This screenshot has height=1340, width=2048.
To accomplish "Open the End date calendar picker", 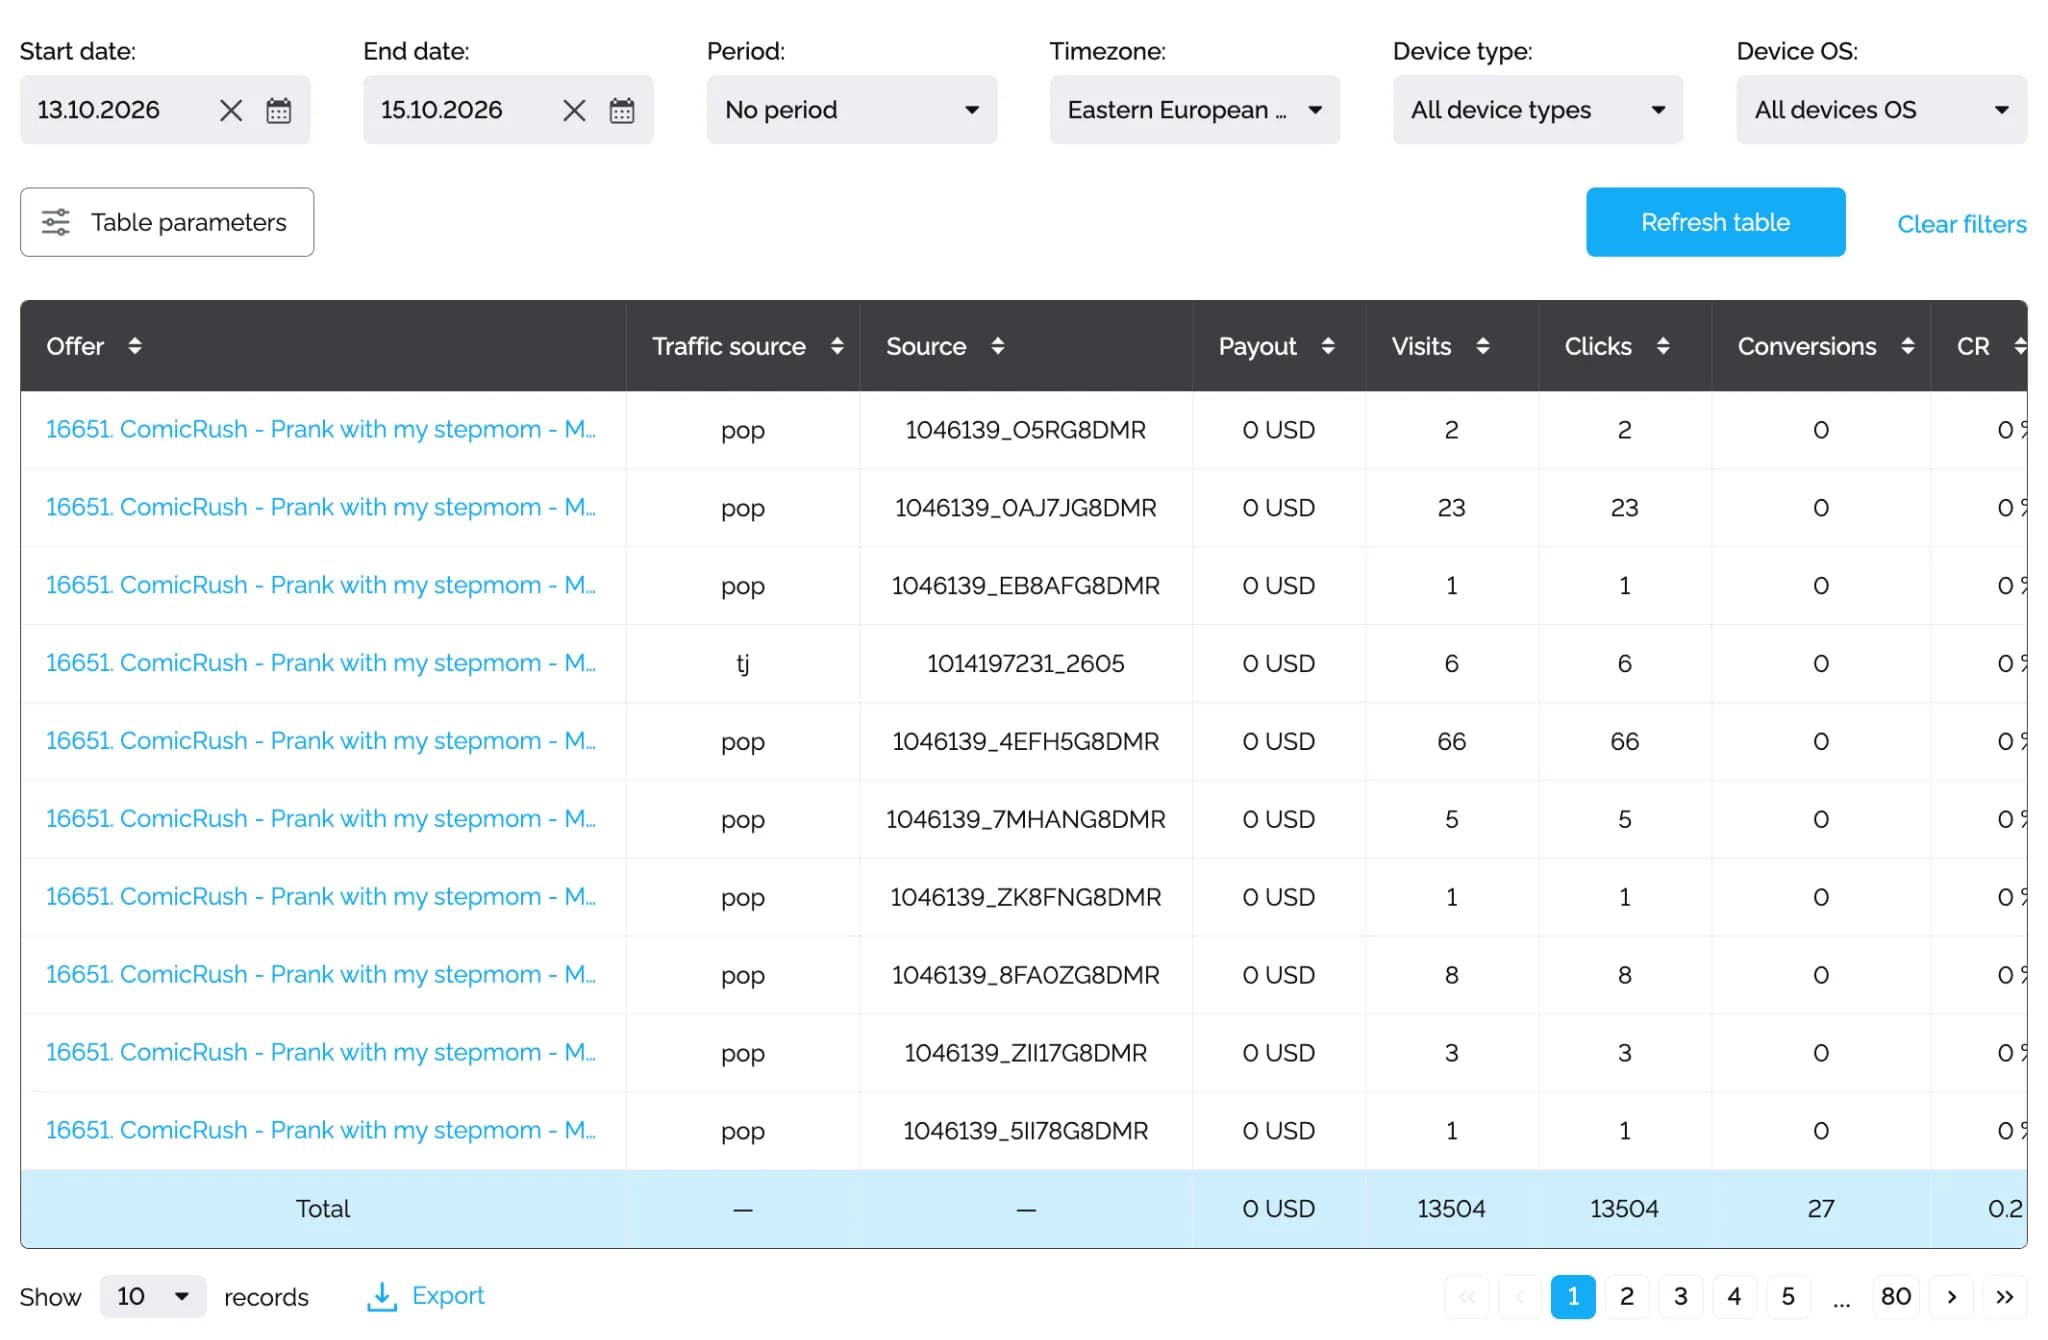I will click(x=622, y=110).
